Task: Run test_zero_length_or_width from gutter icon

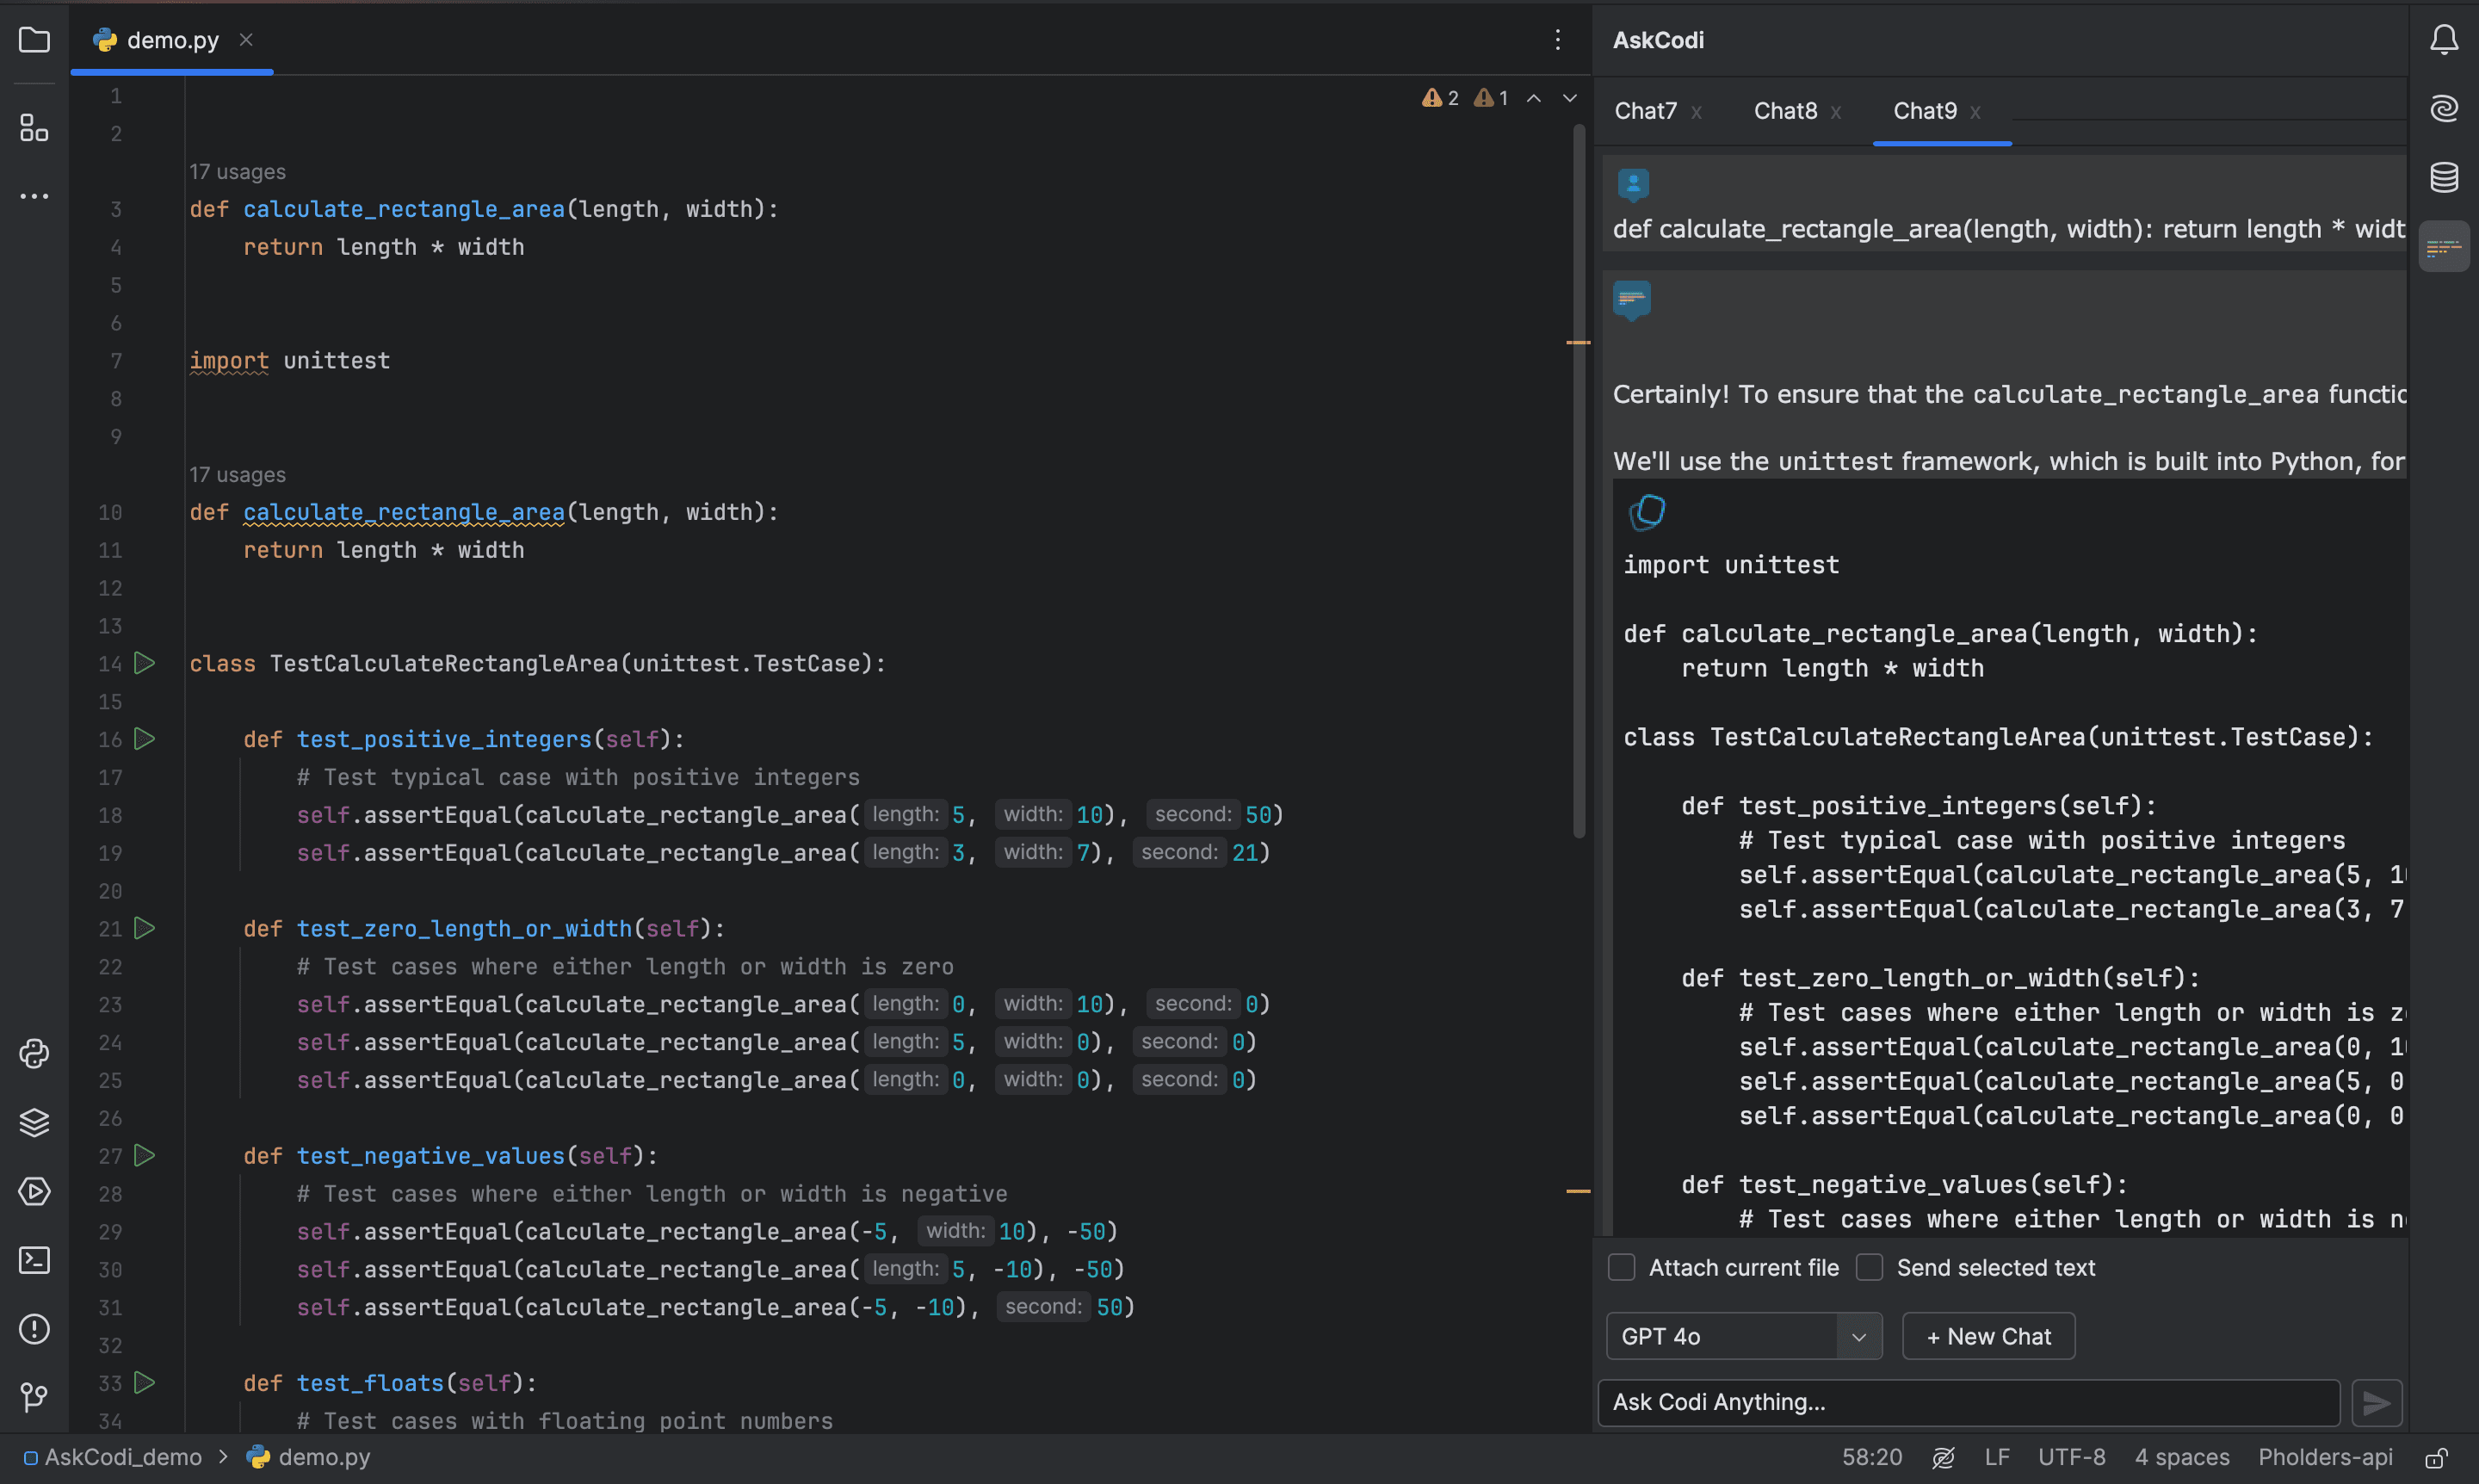Action: [145, 928]
